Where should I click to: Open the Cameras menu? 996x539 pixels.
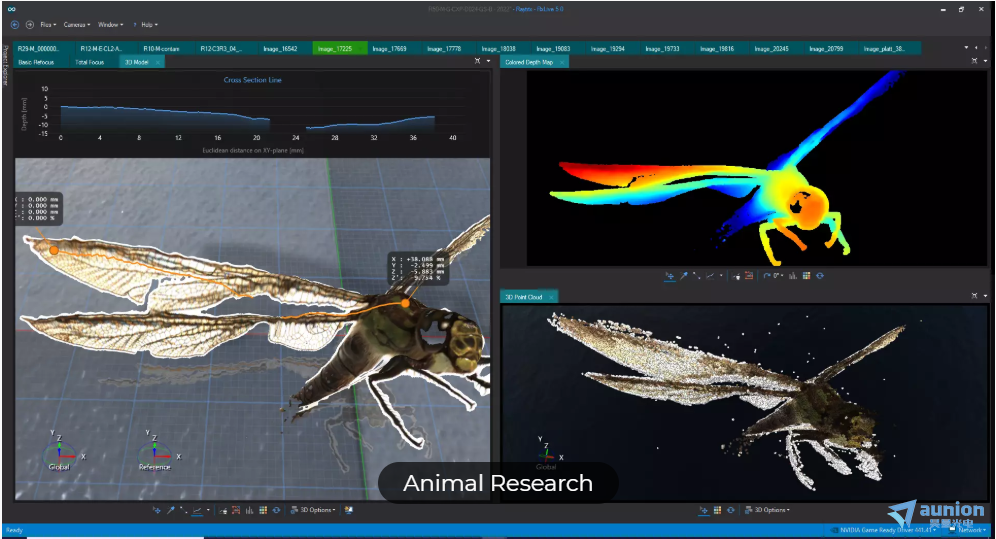77,25
